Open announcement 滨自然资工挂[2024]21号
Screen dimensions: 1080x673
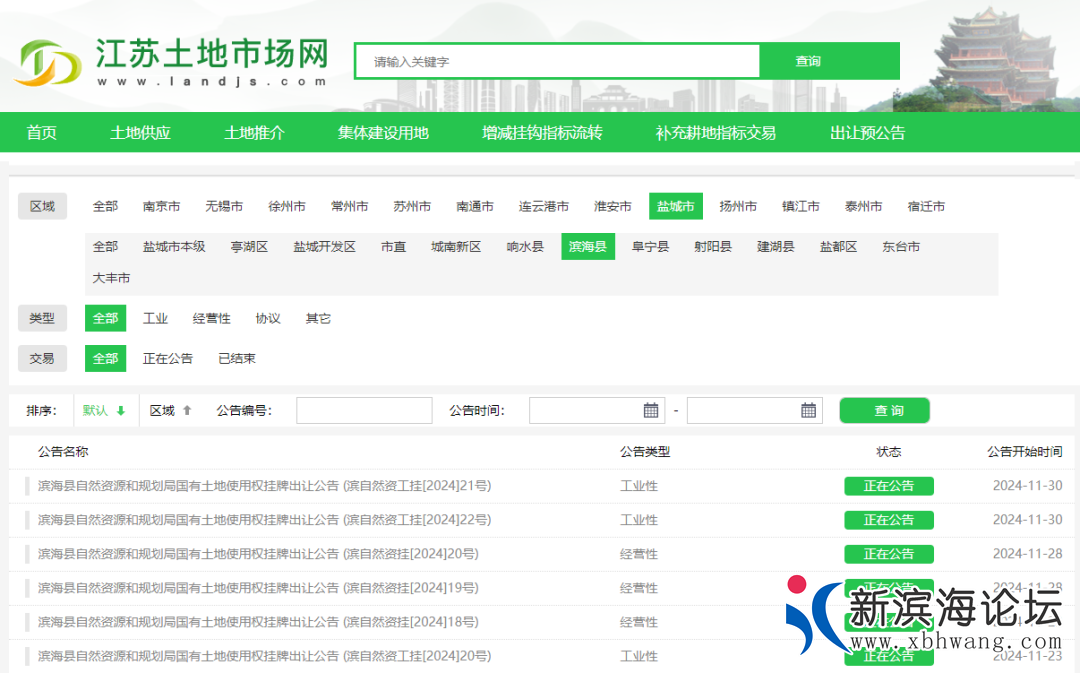264,486
